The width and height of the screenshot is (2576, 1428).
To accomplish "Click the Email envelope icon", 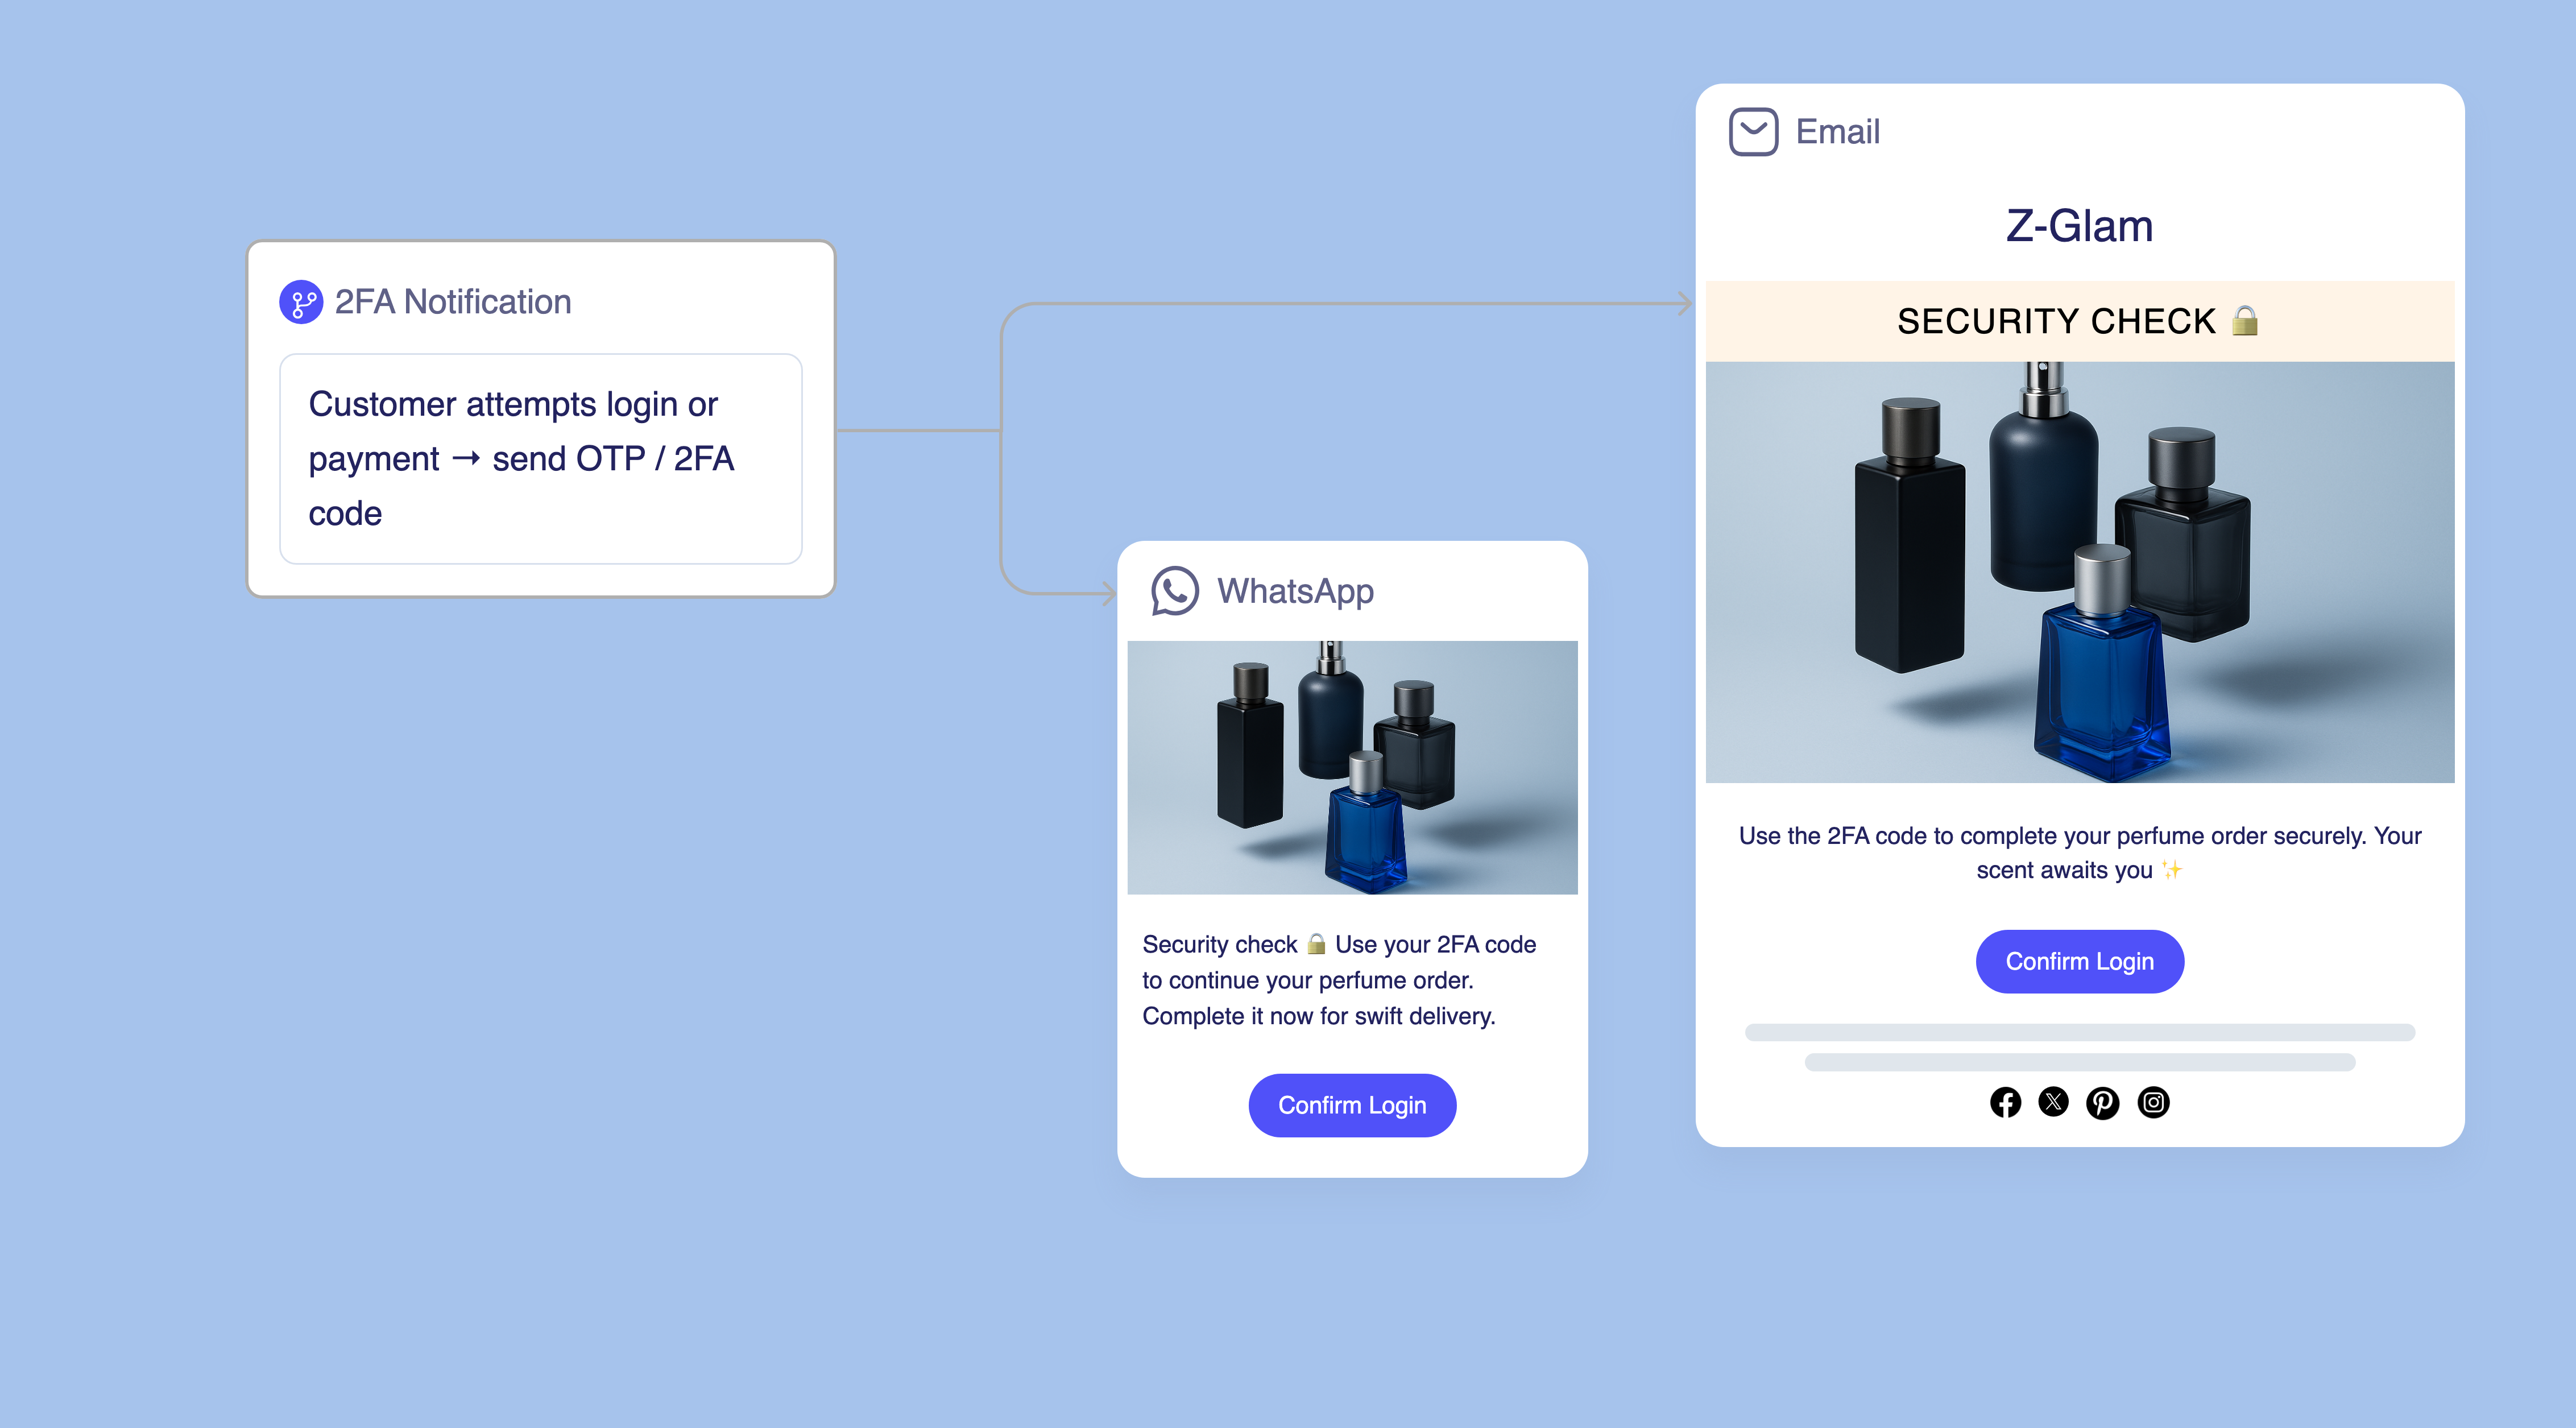I will point(1753,132).
